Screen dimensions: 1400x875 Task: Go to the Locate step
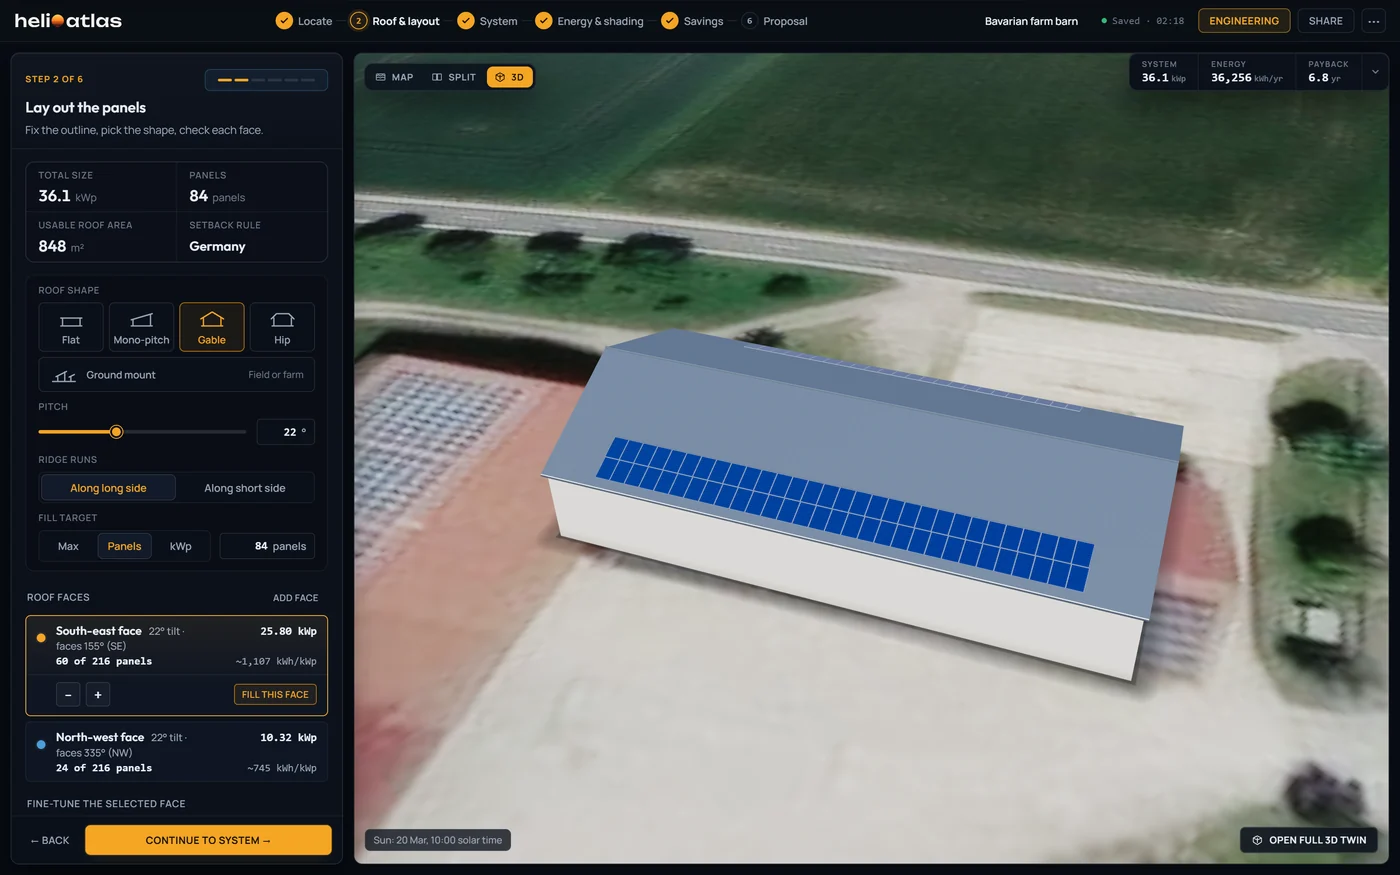304,21
